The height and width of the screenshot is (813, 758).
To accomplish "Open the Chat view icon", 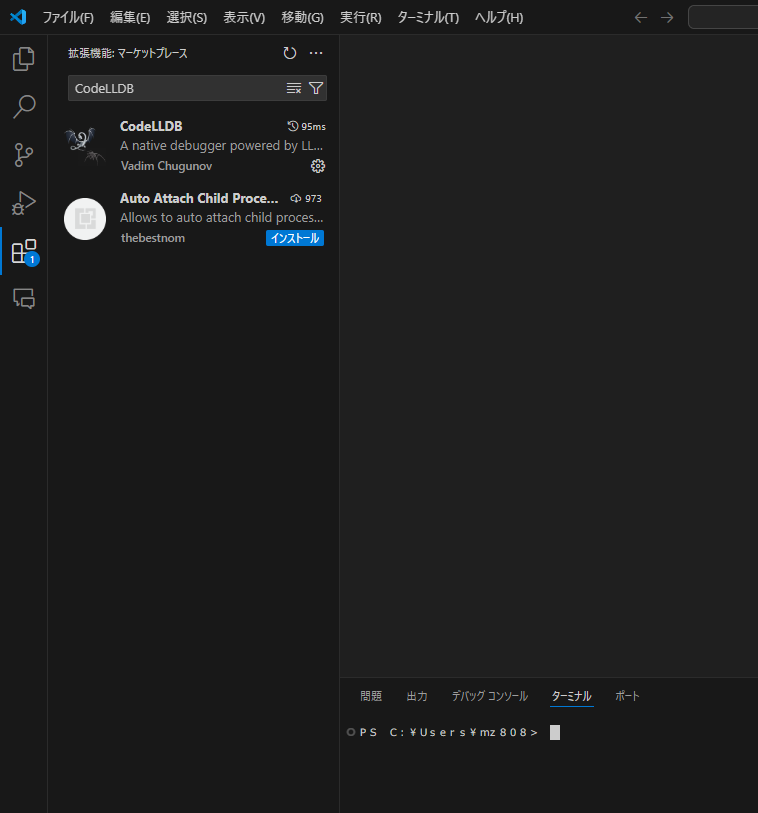I will coord(24,299).
